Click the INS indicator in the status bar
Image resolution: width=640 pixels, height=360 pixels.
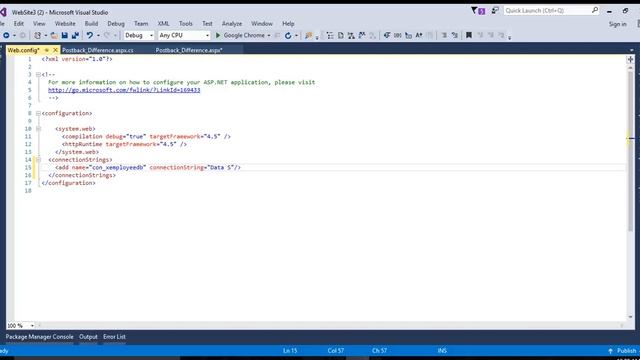[442, 351]
